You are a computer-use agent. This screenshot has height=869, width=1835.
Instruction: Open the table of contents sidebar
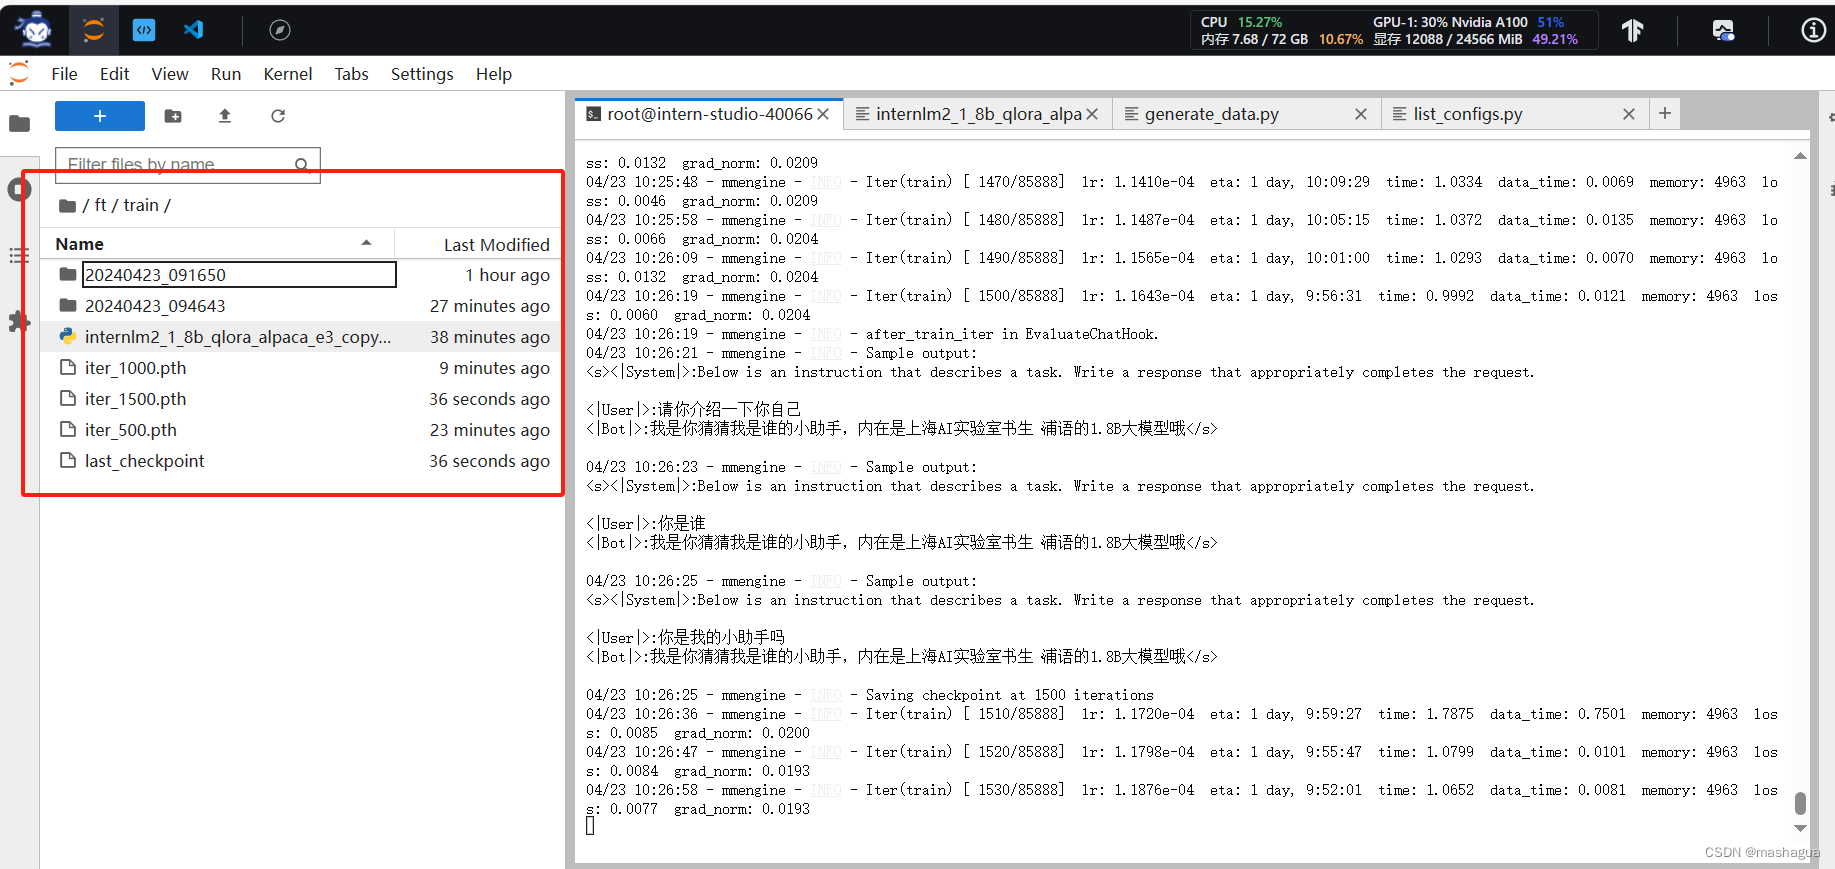(19, 255)
